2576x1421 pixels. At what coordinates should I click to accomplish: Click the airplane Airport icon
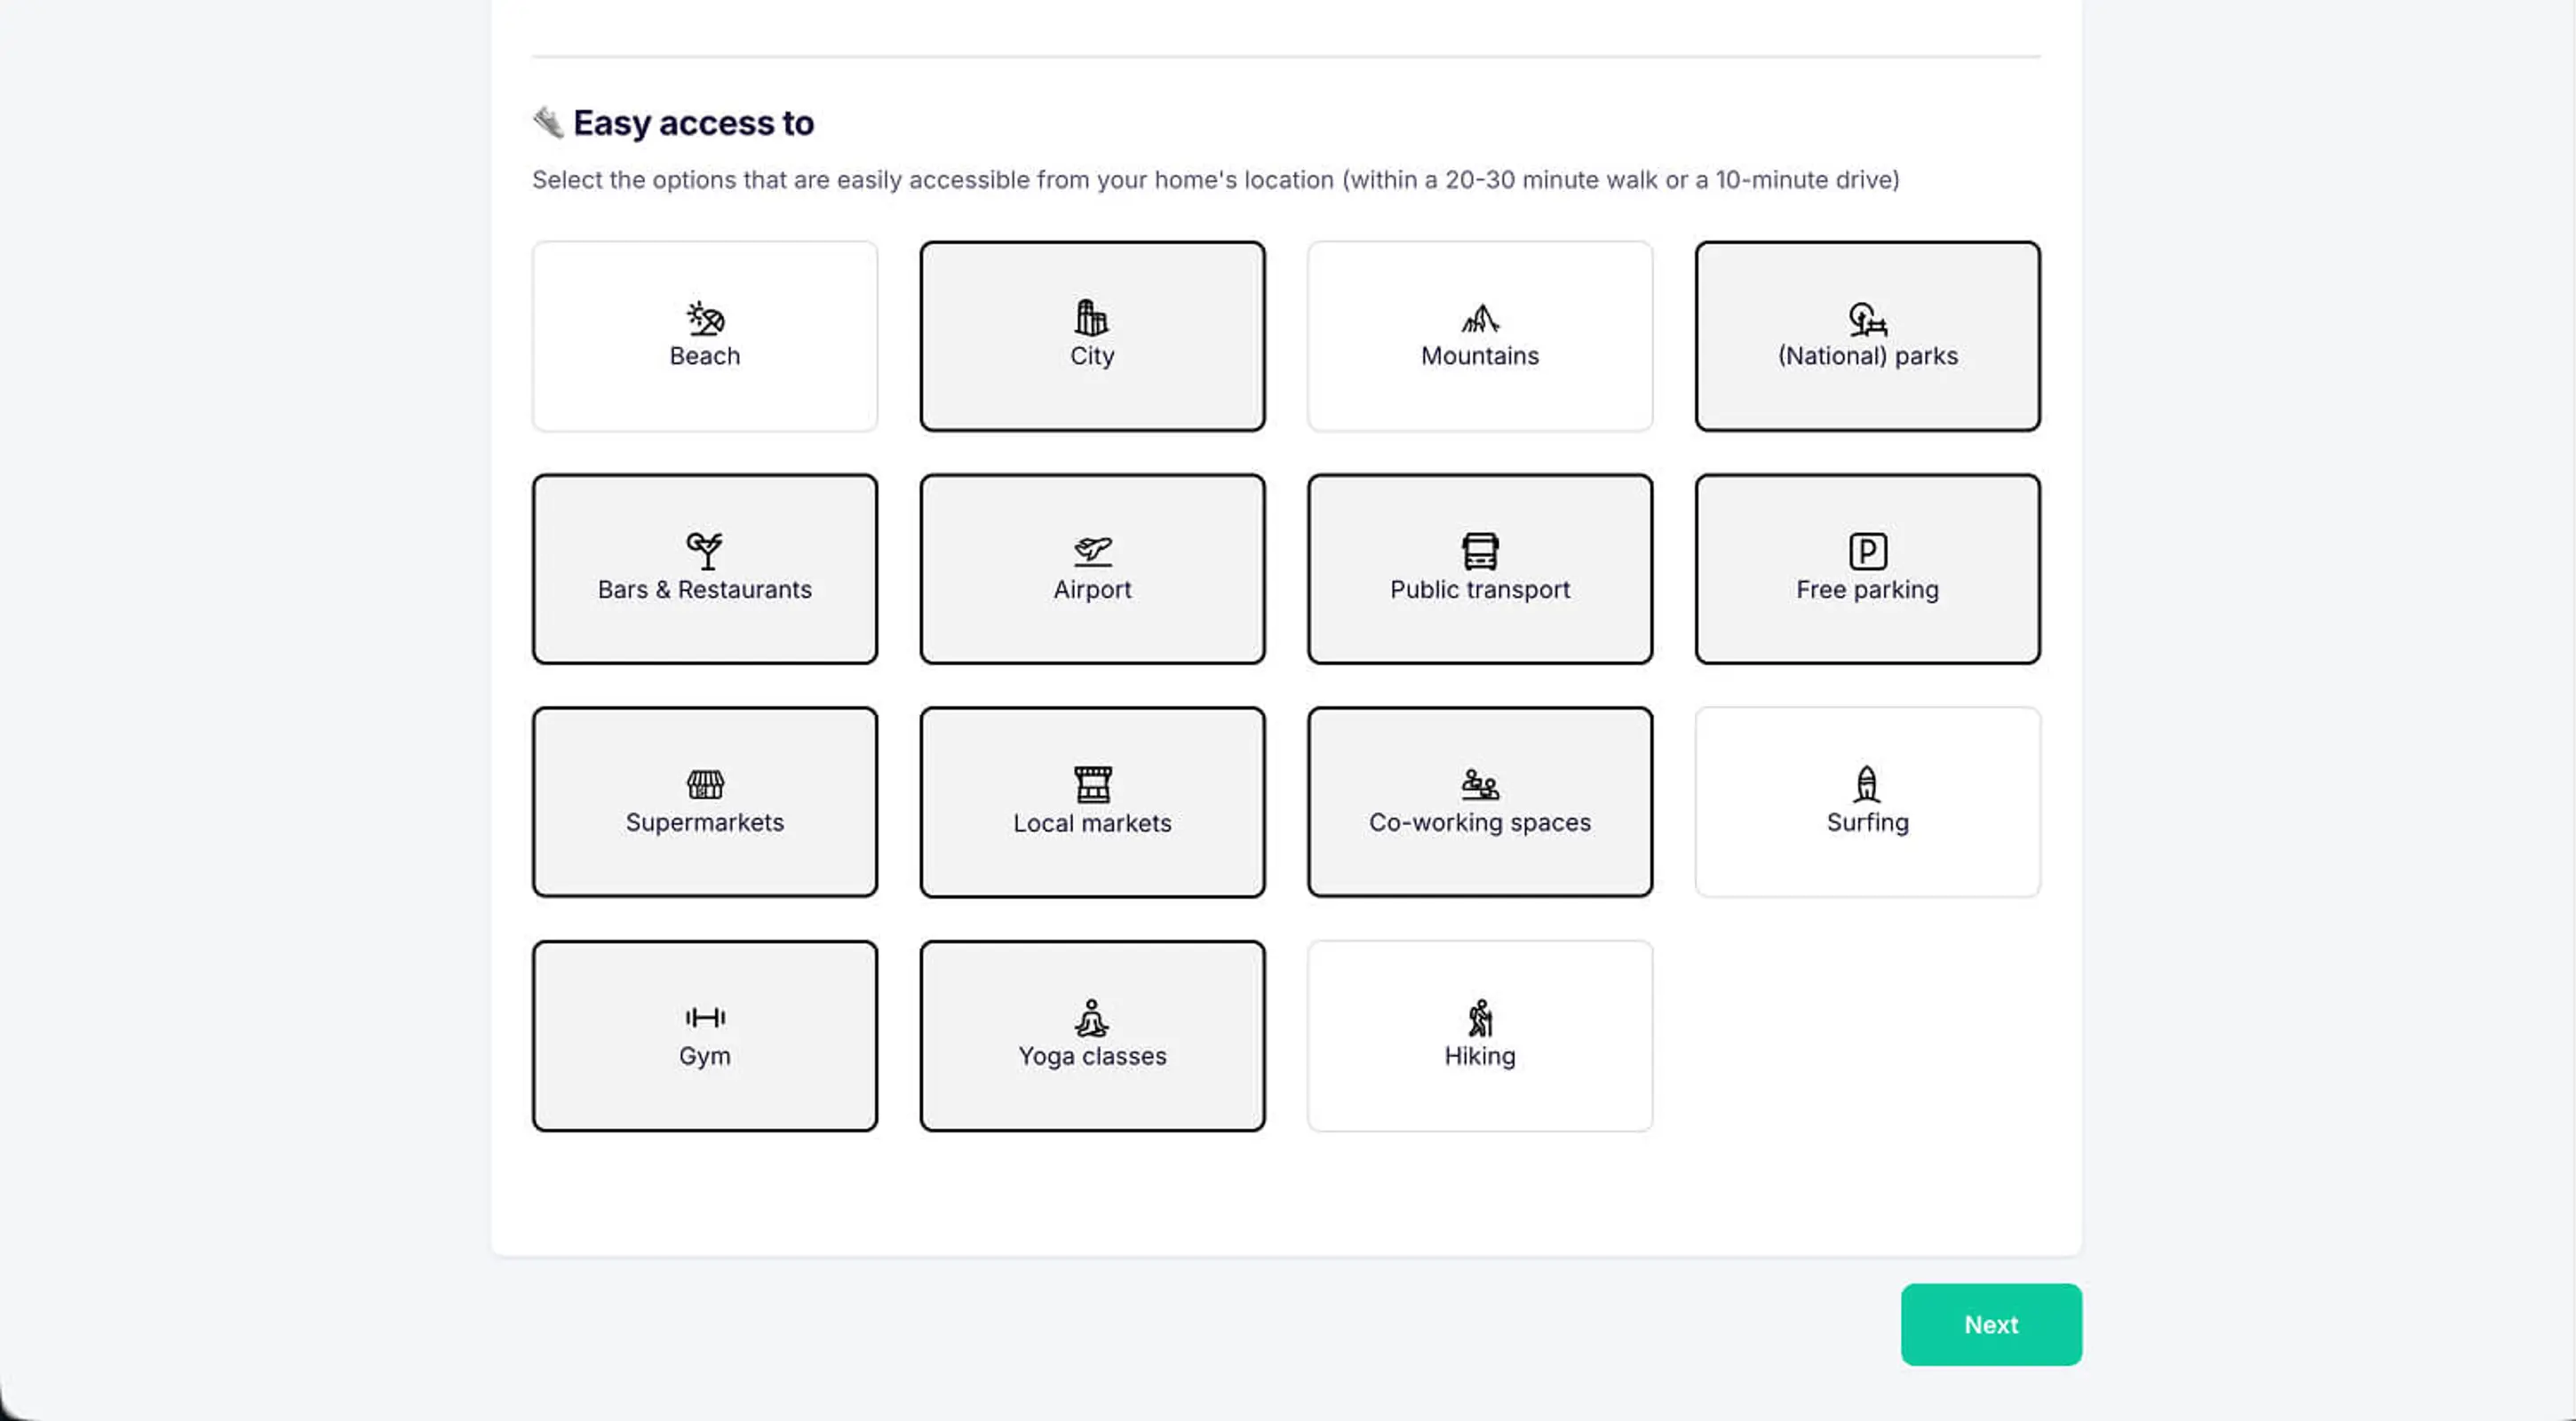1092,551
